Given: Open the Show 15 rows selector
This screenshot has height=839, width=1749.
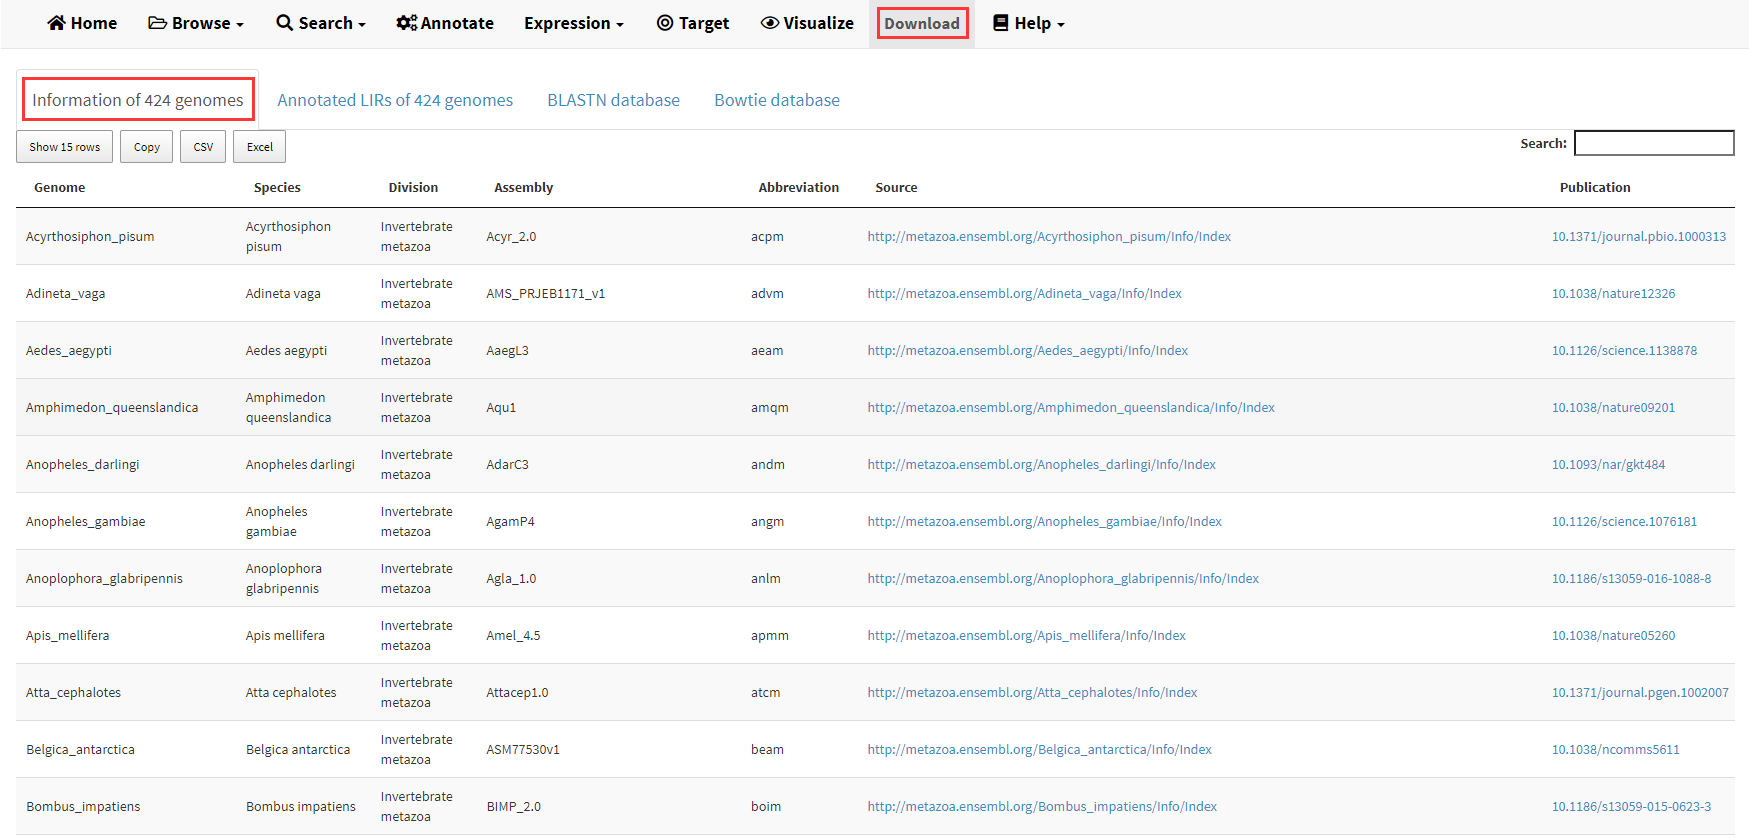Looking at the screenshot, I should click(x=65, y=147).
